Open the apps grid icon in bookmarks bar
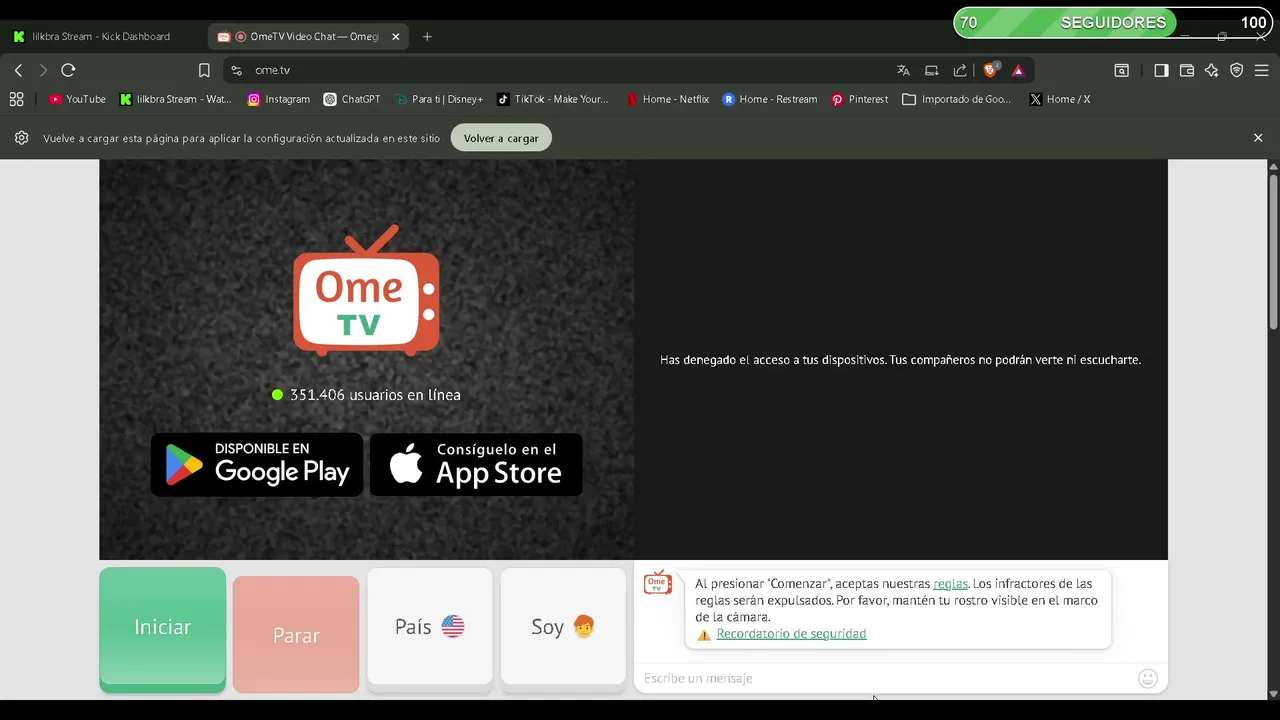Image resolution: width=1280 pixels, height=720 pixels. [x=16, y=99]
